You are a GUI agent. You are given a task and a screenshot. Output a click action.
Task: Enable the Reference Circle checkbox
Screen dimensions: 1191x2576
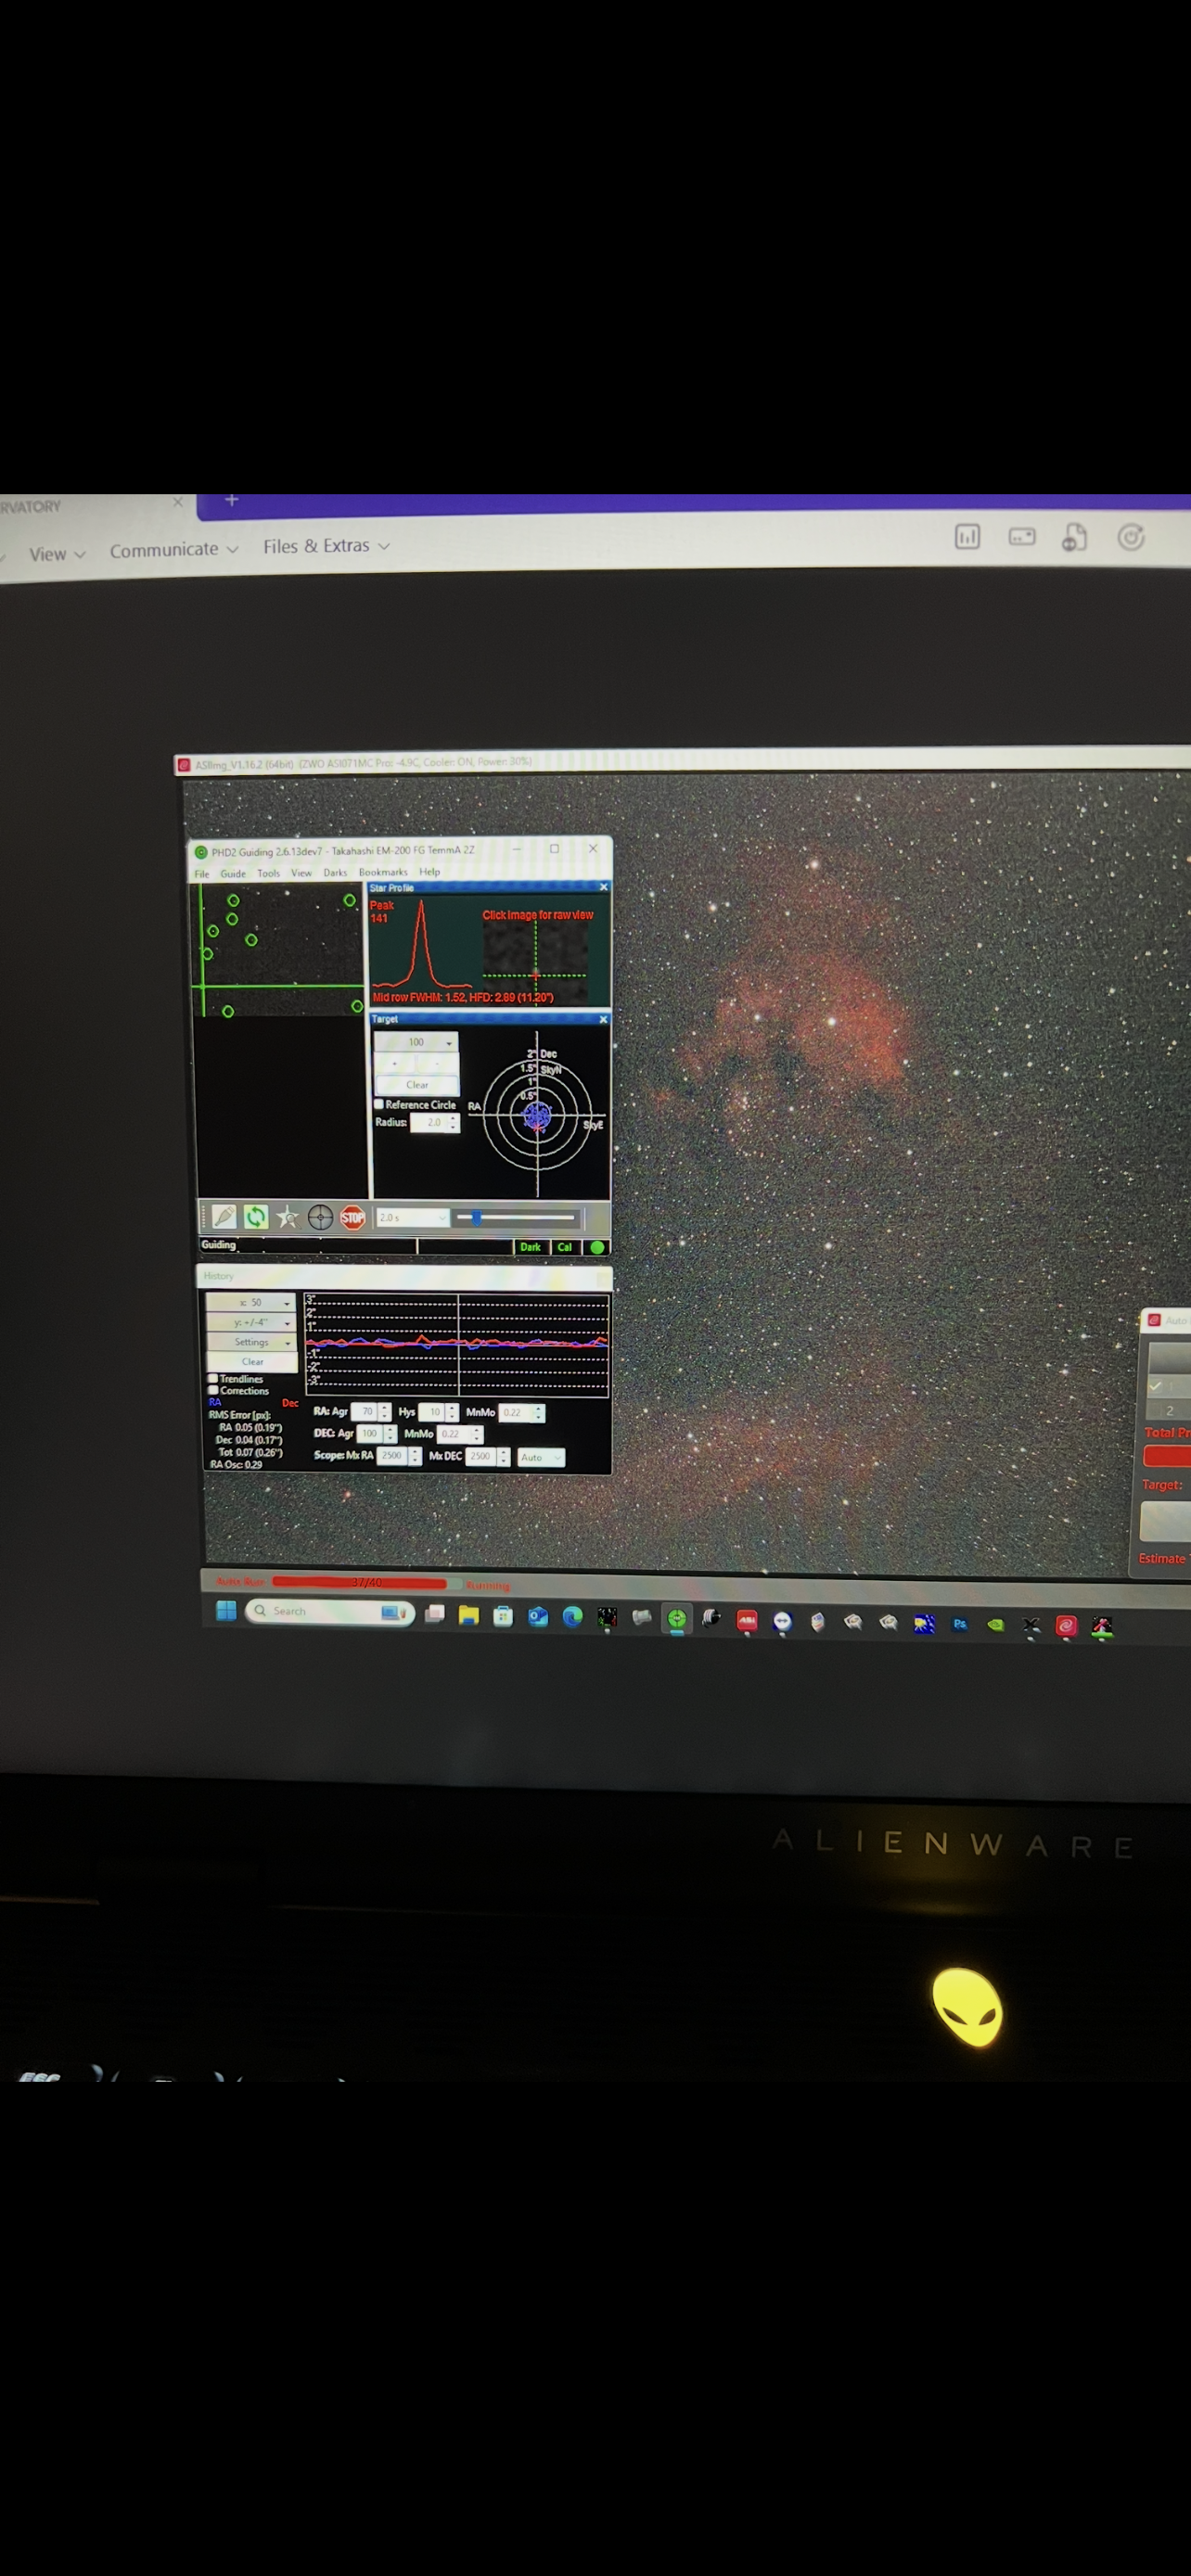(379, 1104)
